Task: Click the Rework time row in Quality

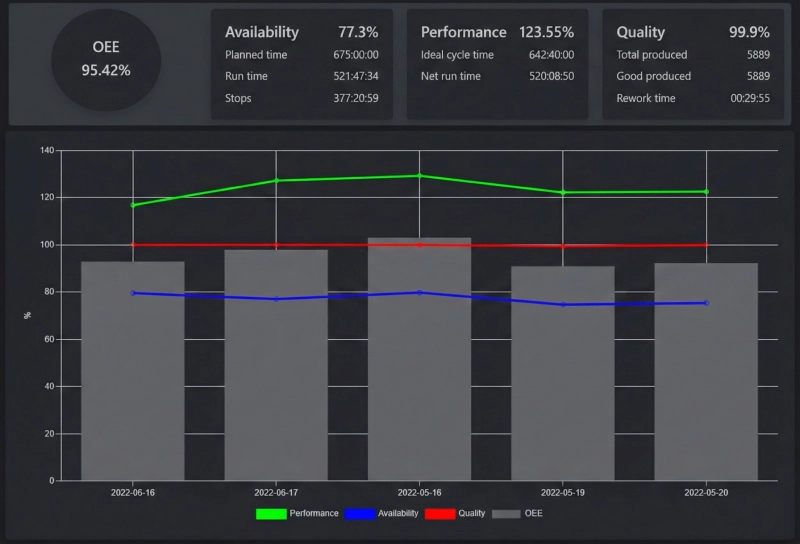Action: [692, 98]
